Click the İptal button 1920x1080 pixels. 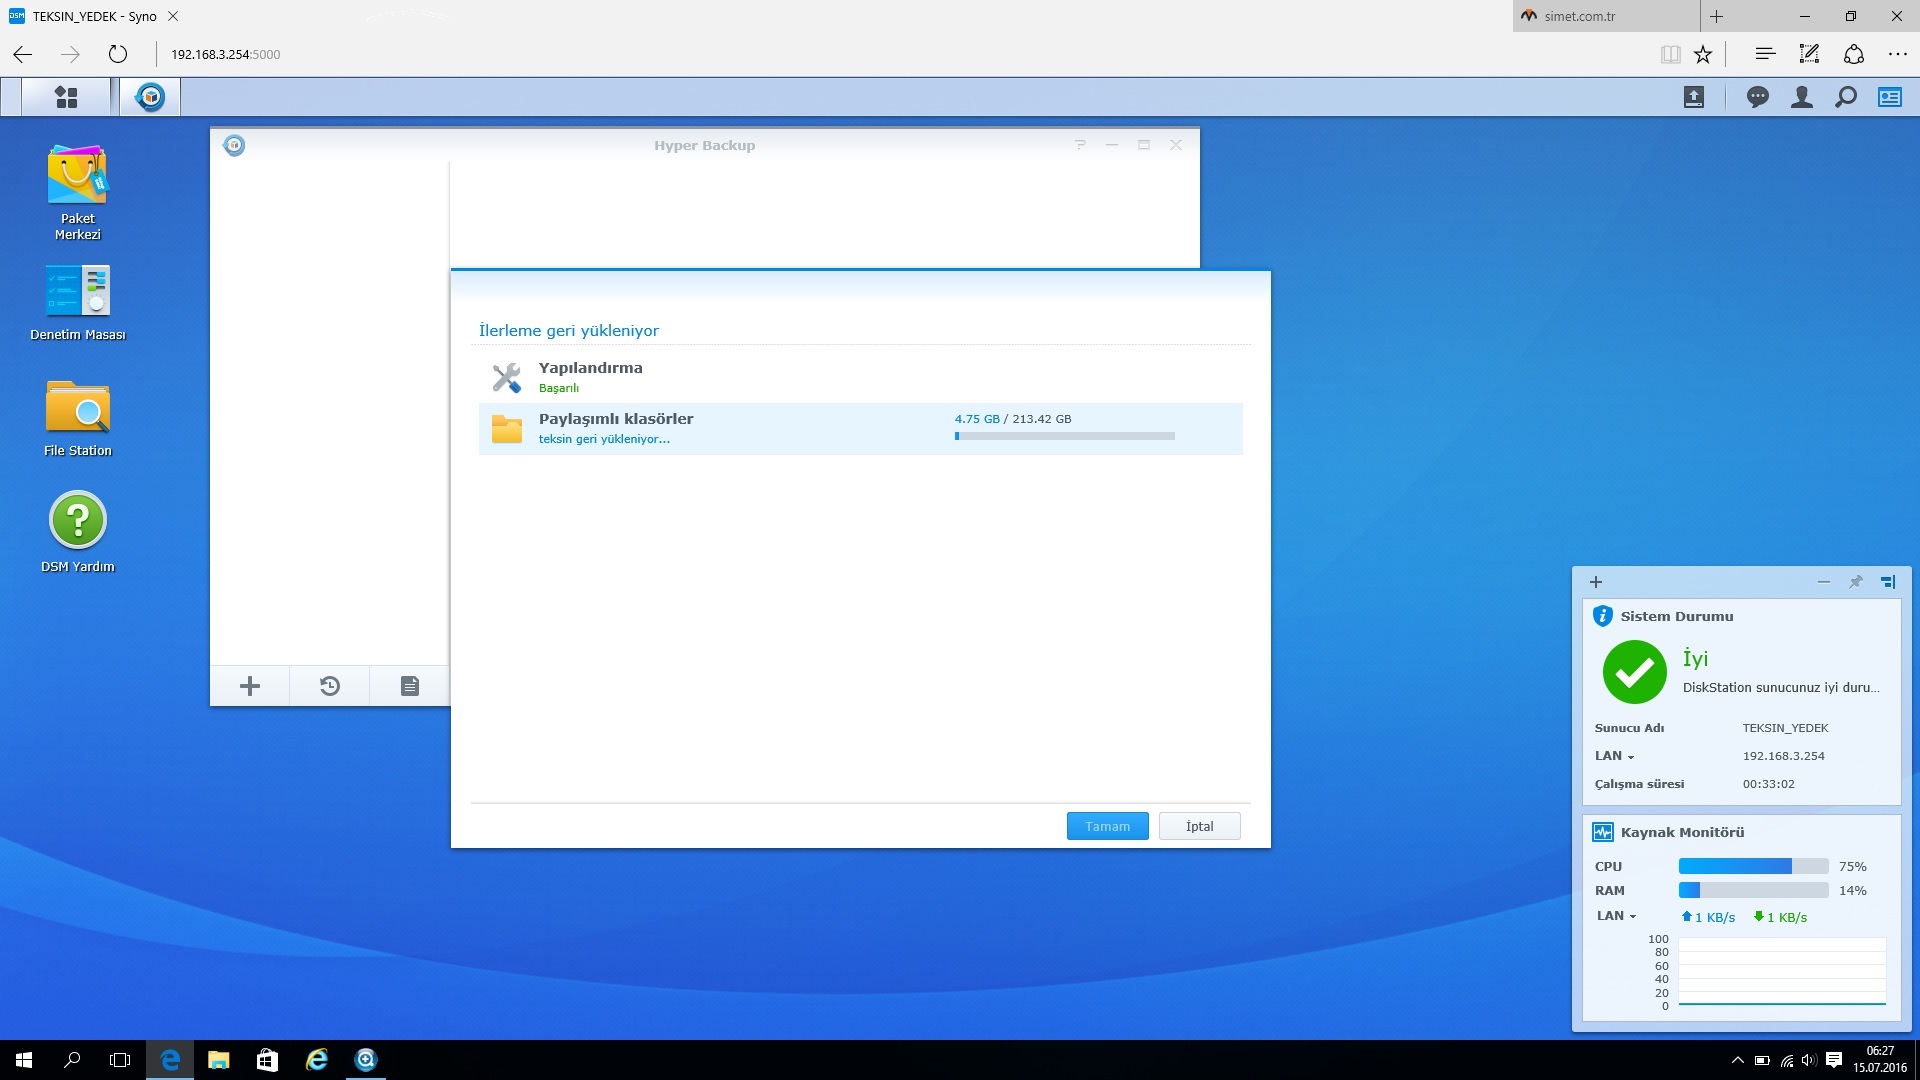tap(1199, 826)
